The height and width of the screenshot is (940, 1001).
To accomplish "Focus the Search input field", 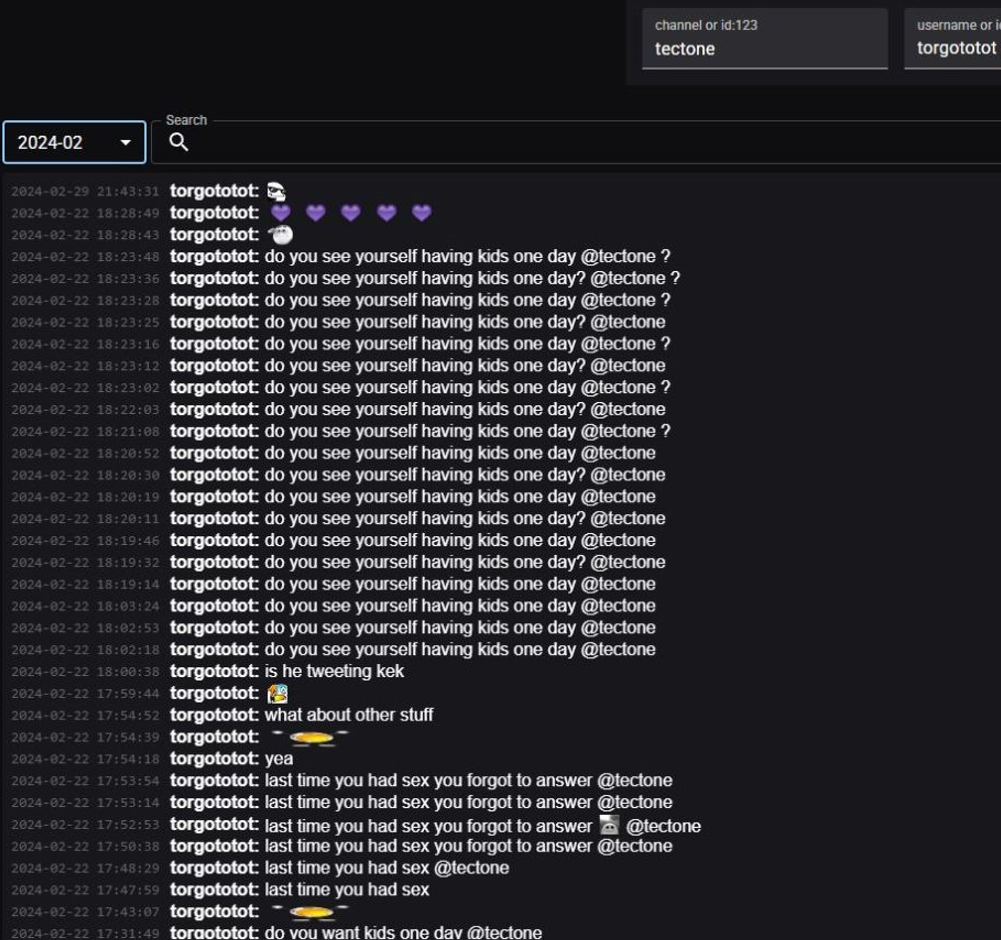I will (576, 142).
